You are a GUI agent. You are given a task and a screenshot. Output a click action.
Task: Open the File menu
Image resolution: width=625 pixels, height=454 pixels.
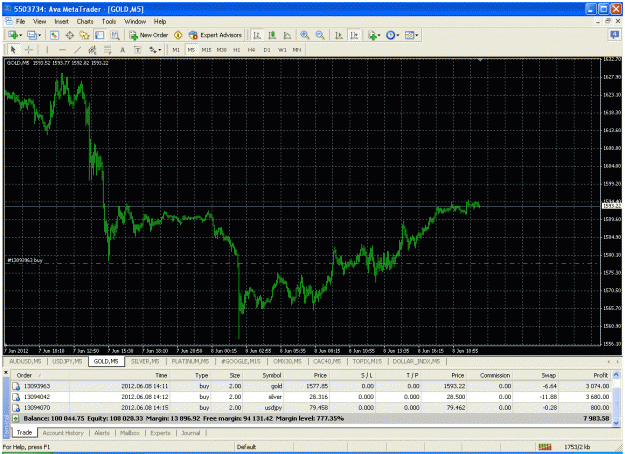point(20,22)
